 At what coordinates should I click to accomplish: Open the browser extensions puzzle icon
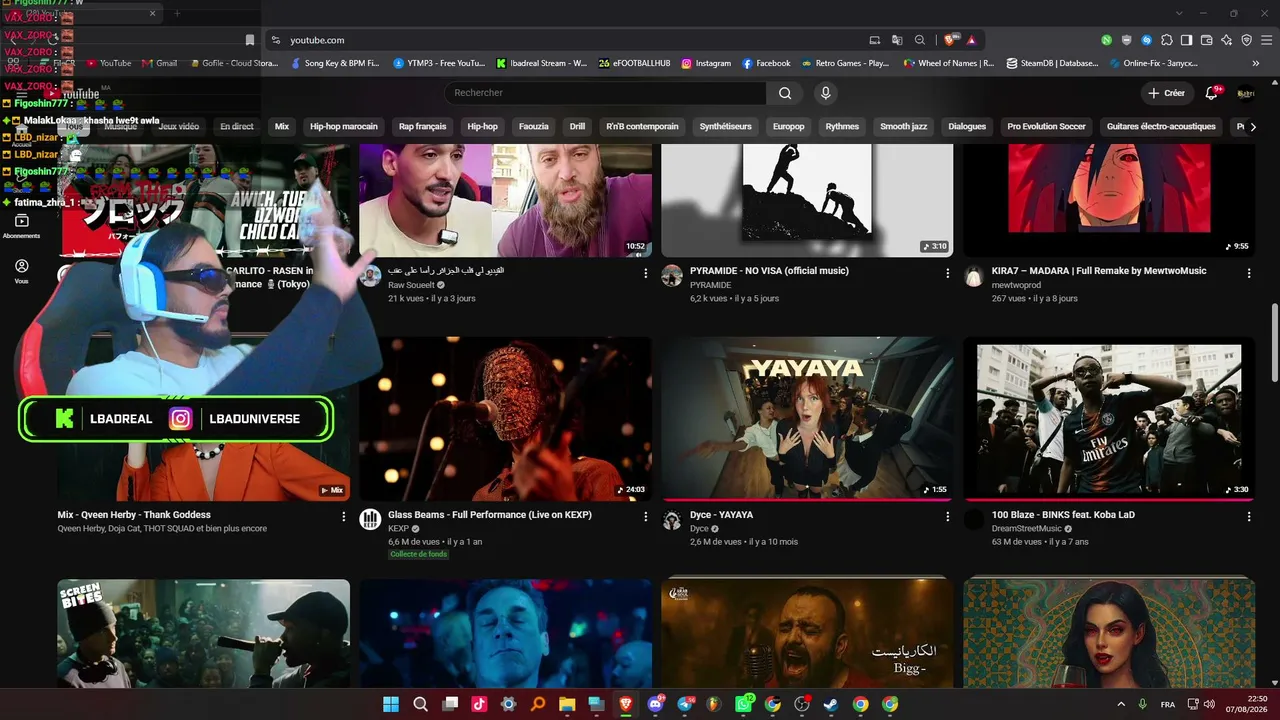click(1166, 40)
